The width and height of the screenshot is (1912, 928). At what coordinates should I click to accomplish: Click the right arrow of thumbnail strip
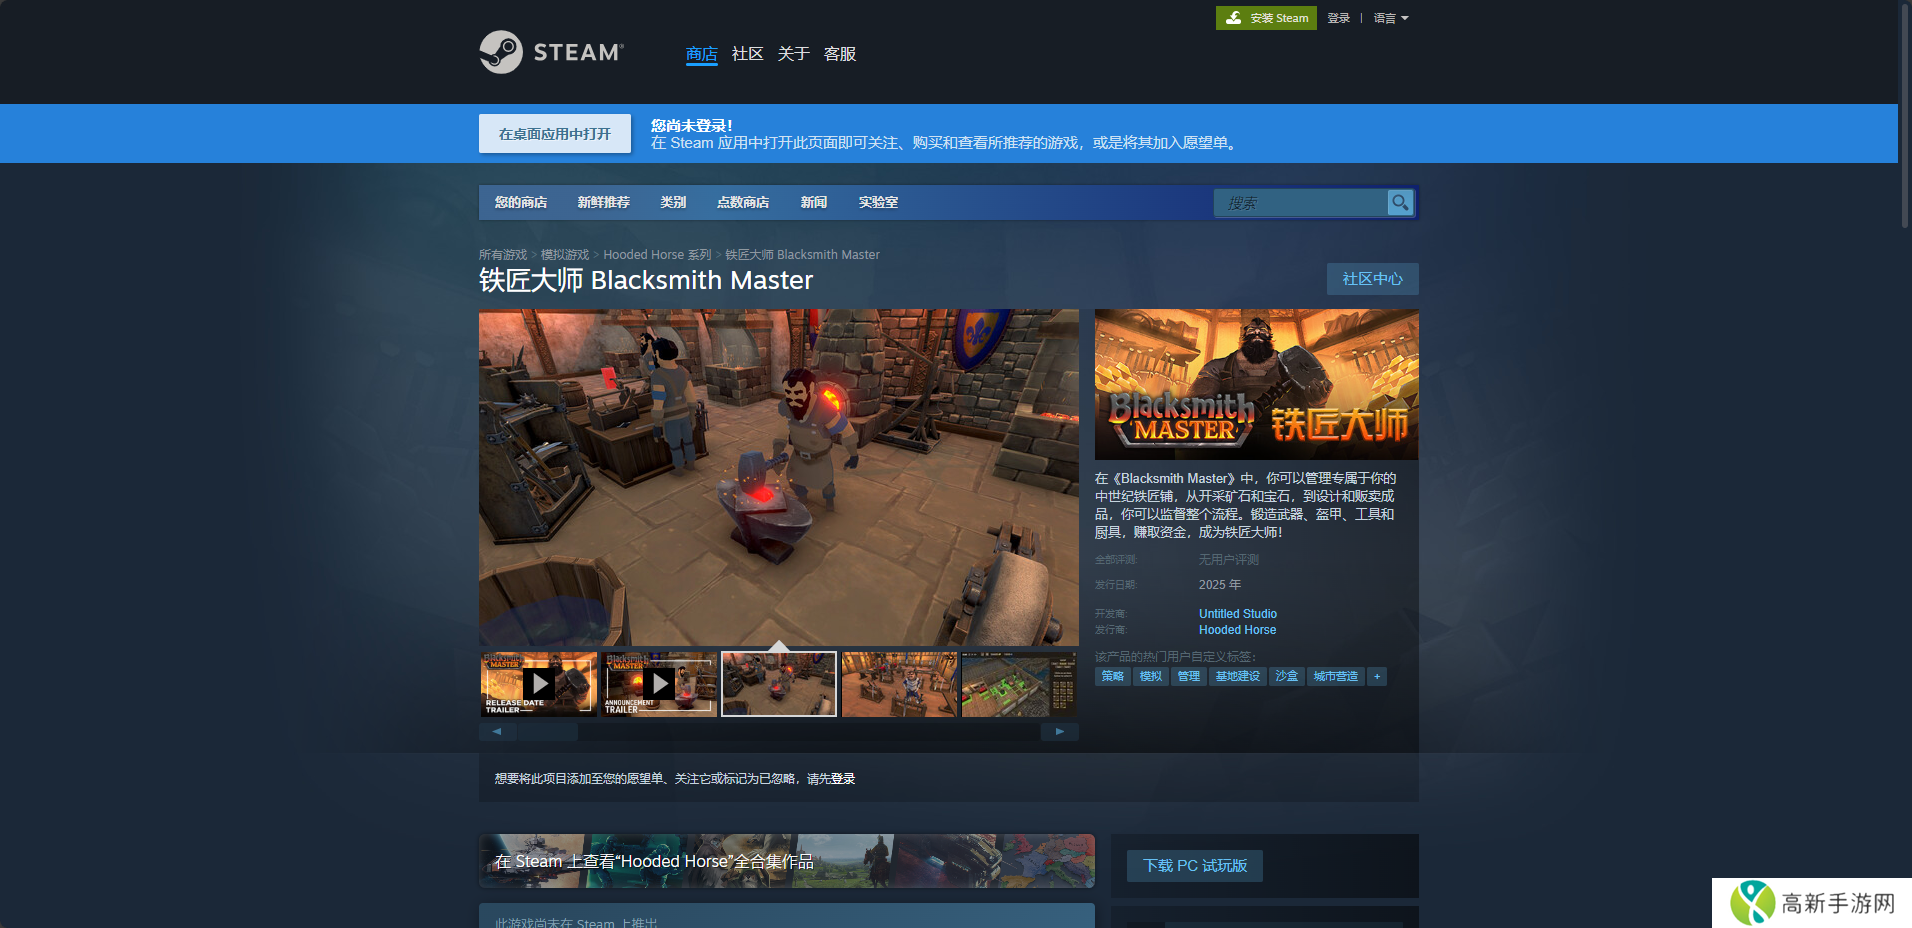1059,732
